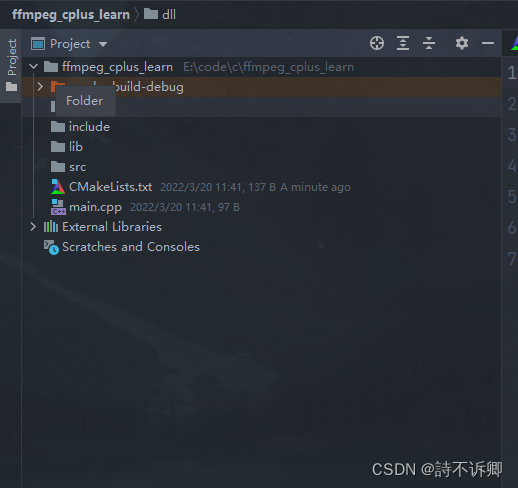
Task: Click the Expand All toolbar icon
Action: (x=403, y=43)
